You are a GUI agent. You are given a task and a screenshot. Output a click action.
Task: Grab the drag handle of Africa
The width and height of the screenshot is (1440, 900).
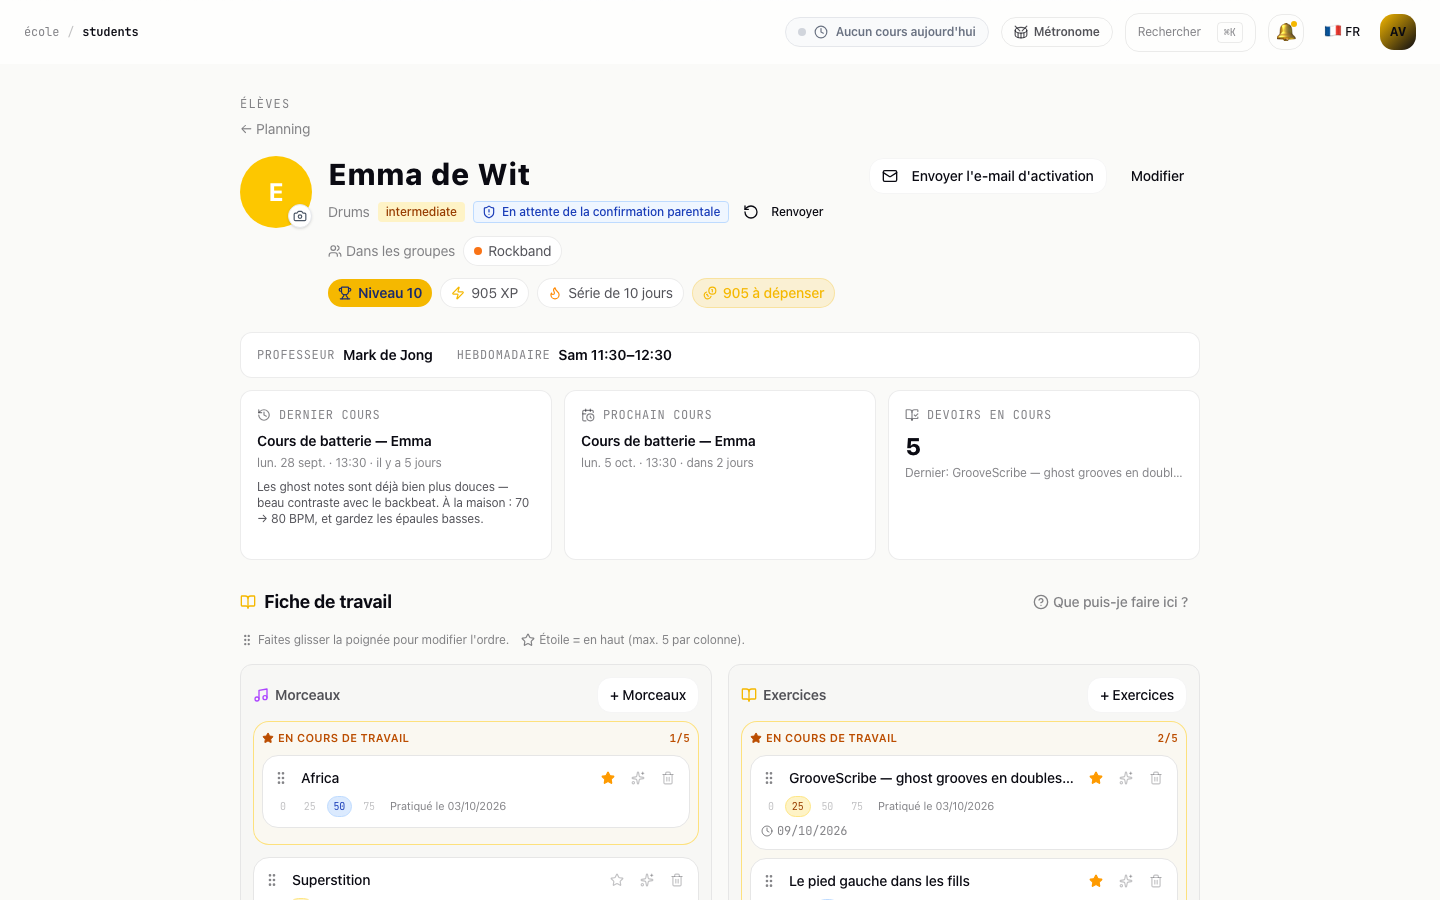pos(281,778)
